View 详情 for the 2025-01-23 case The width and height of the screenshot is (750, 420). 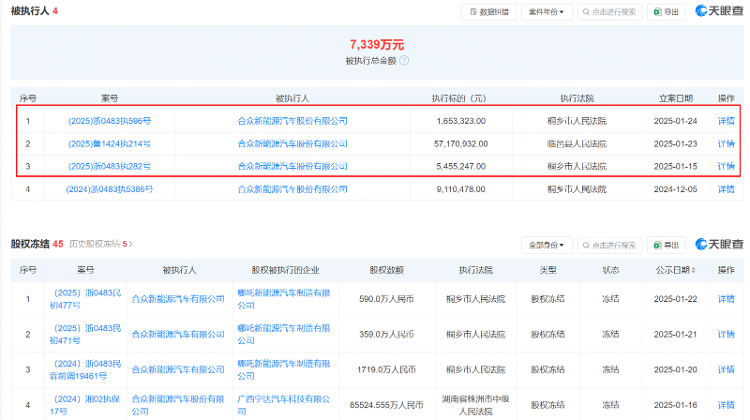(726, 144)
